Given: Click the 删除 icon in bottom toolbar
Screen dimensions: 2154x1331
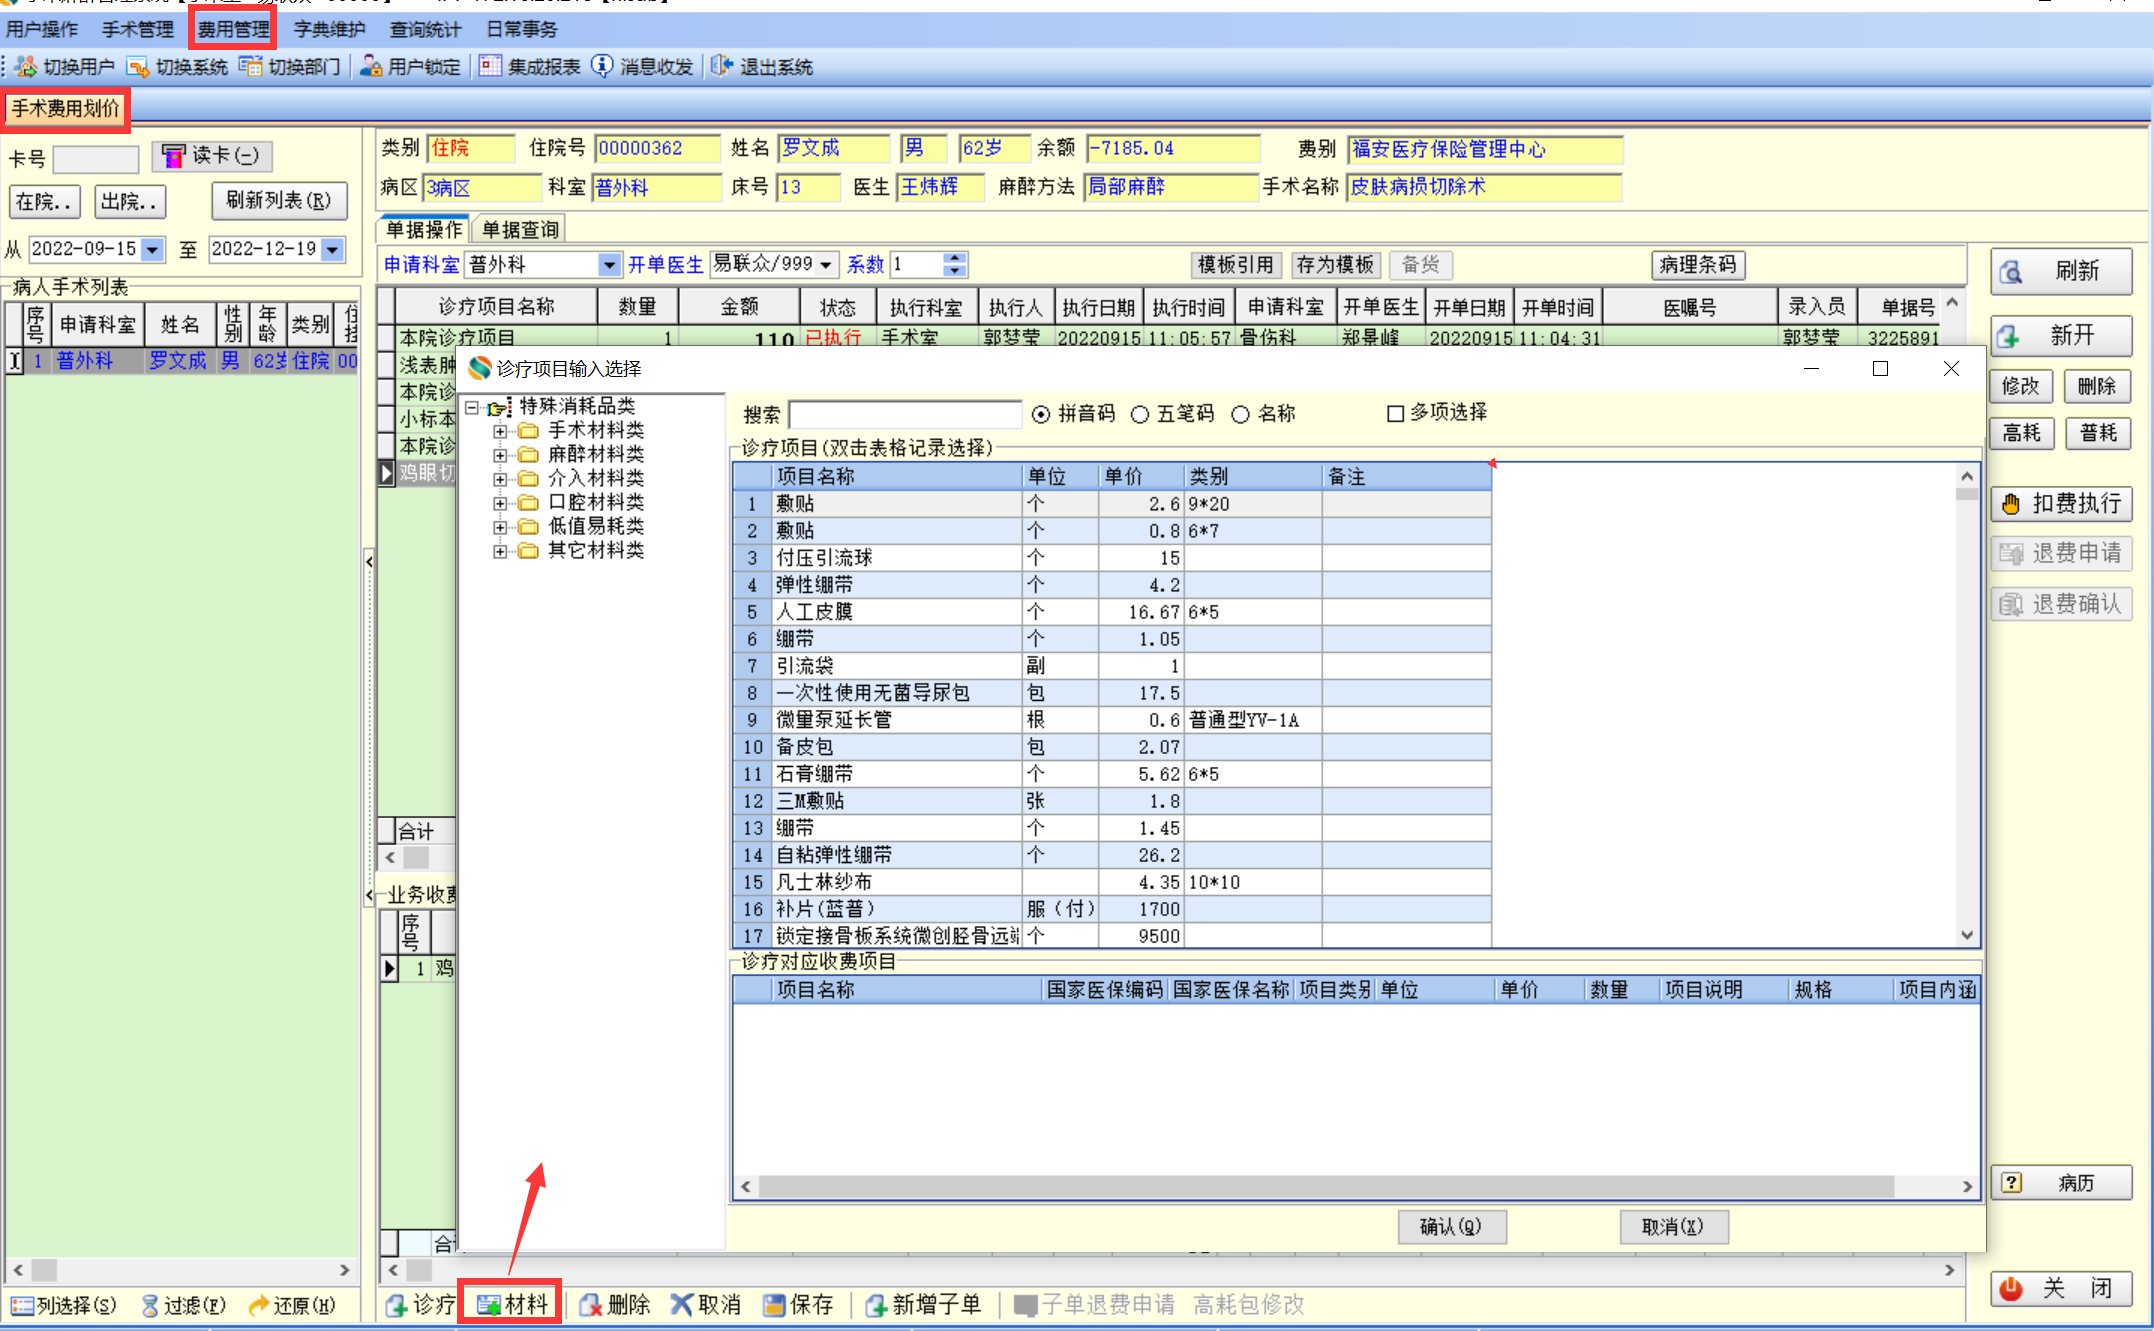Looking at the screenshot, I should tap(591, 1305).
